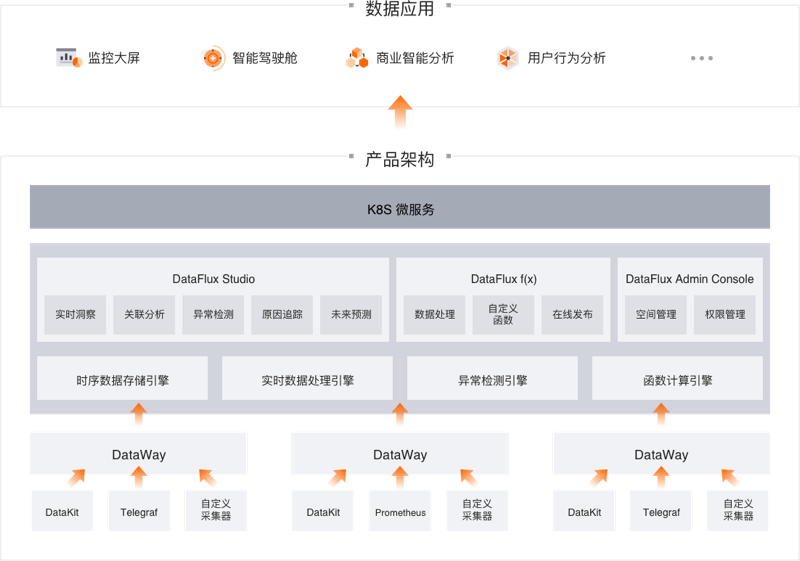Select the DataKit box beside Prometheus
This screenshot has width=800, height=561.
tap(323, 511)
